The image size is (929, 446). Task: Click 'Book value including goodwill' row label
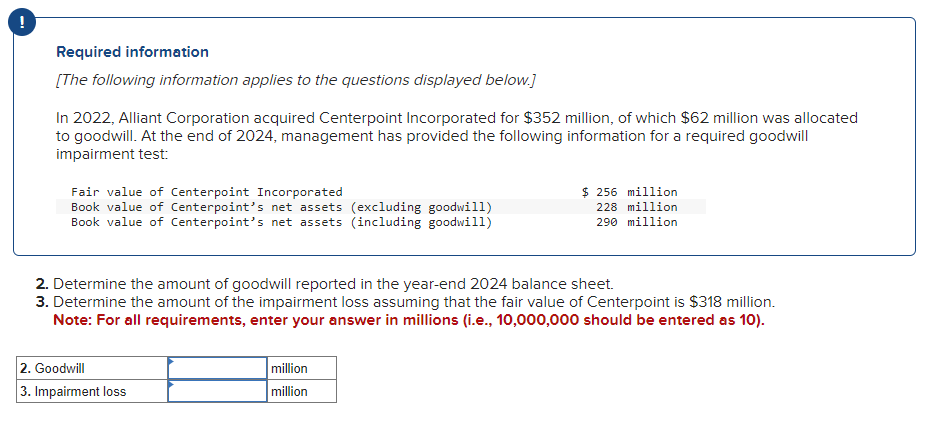pos(281,222)
